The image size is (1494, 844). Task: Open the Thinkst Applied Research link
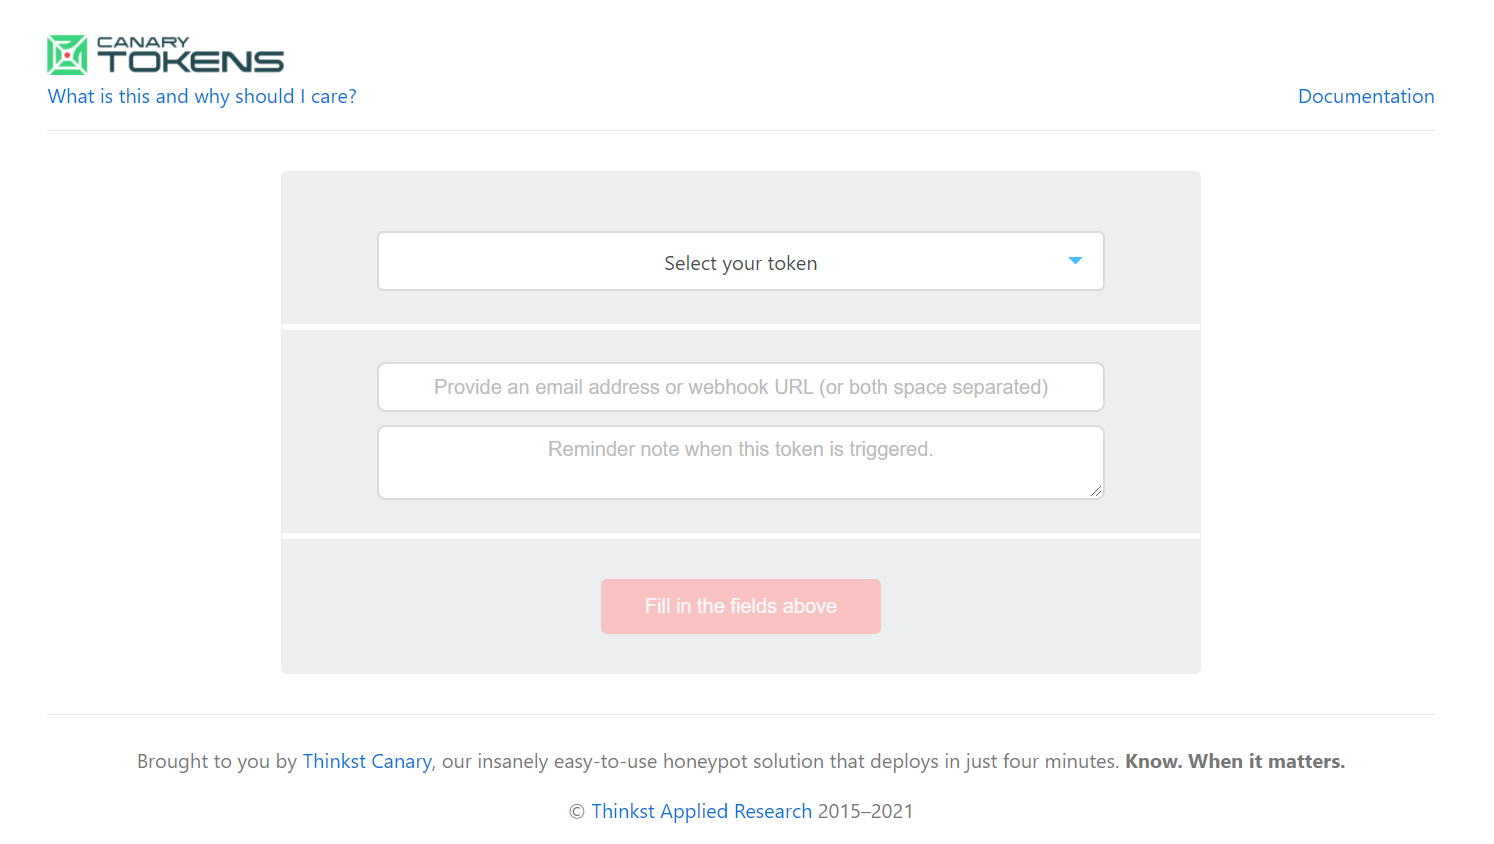pos(701,811)
